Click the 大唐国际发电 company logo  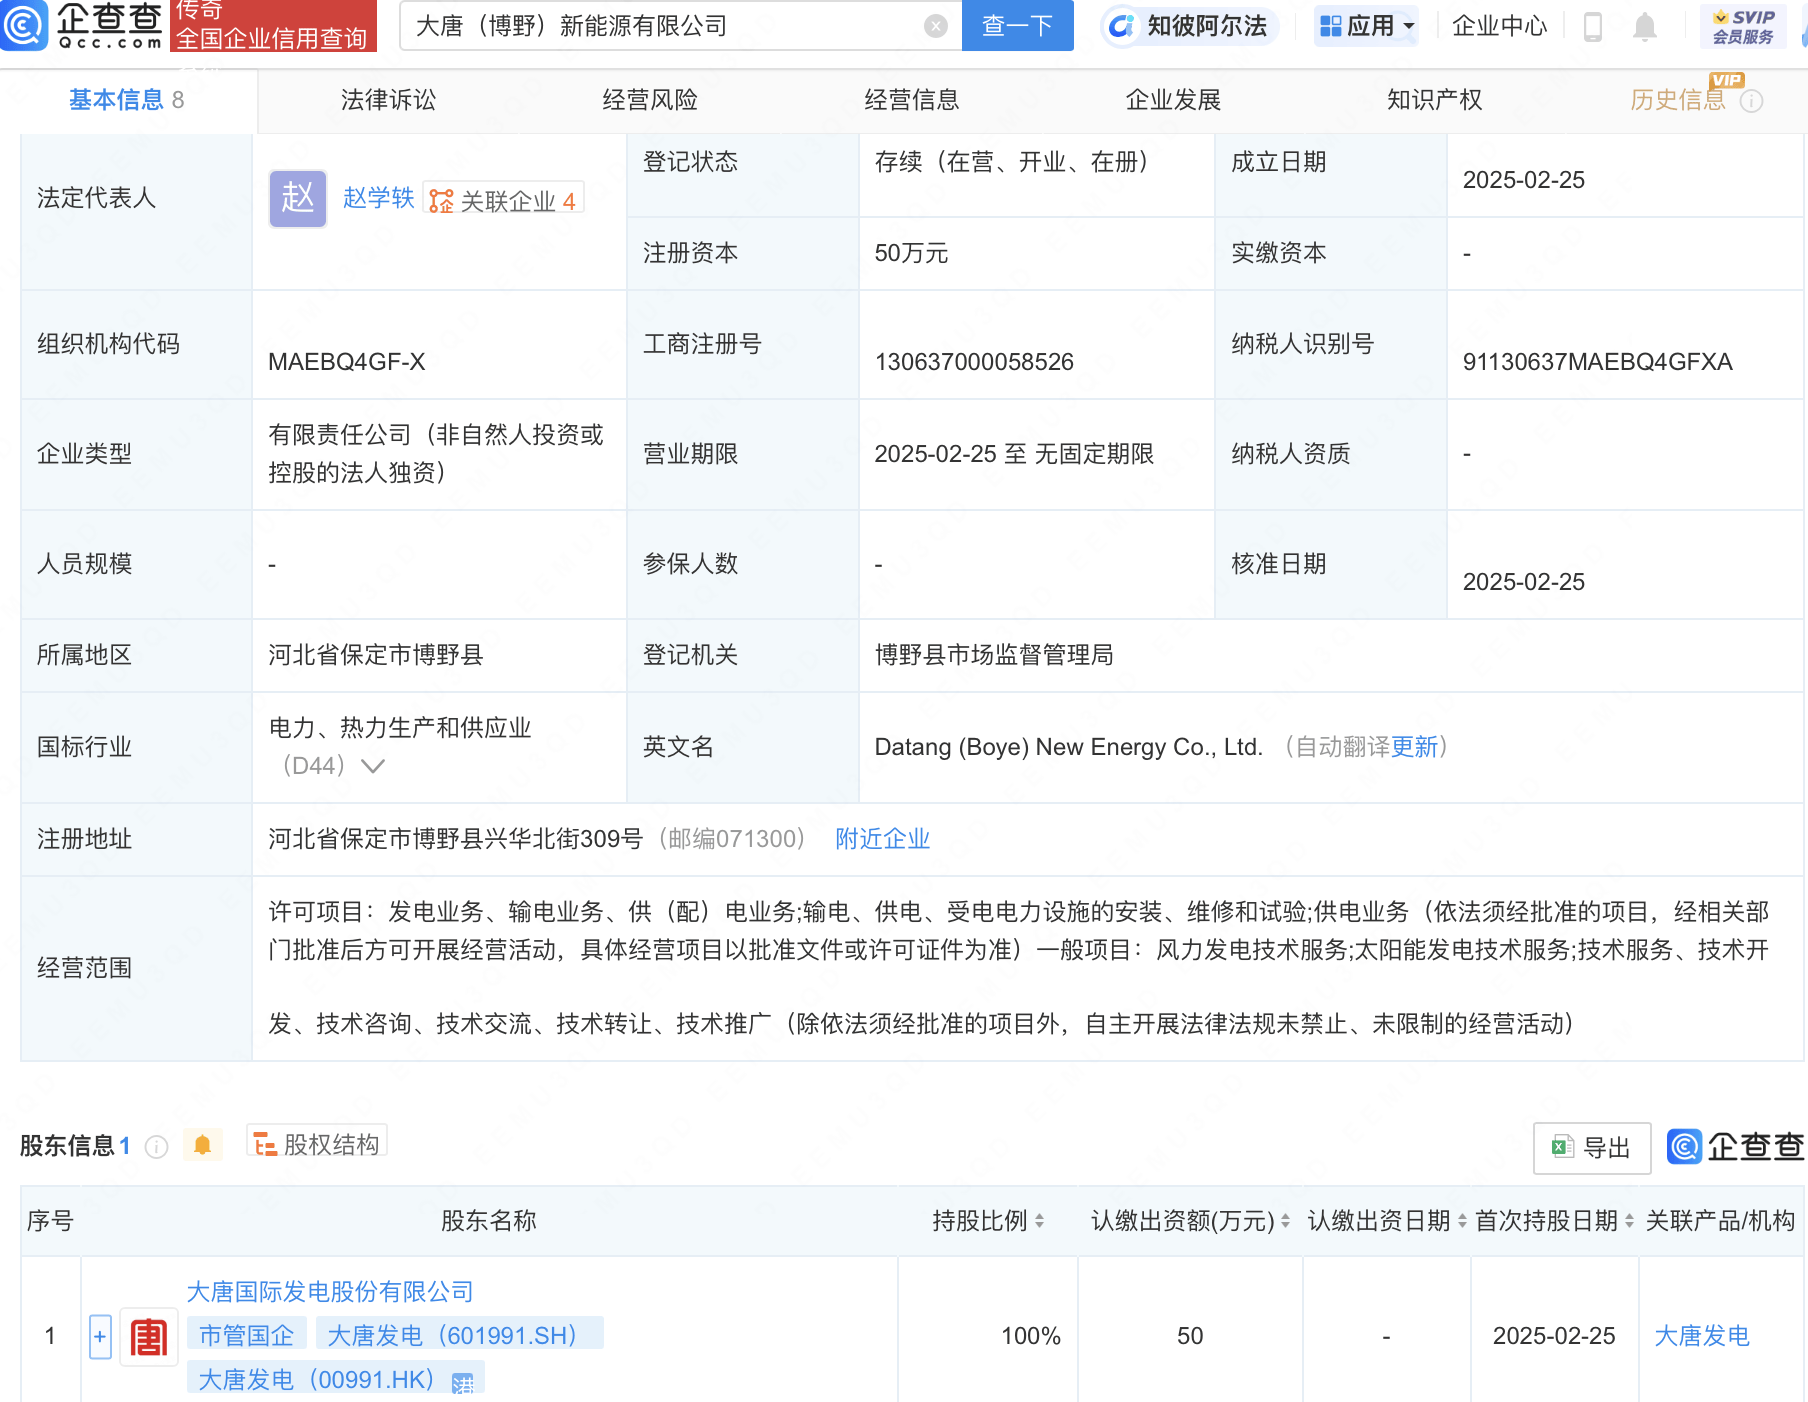pyautogui.click(x=149, y=1337)
